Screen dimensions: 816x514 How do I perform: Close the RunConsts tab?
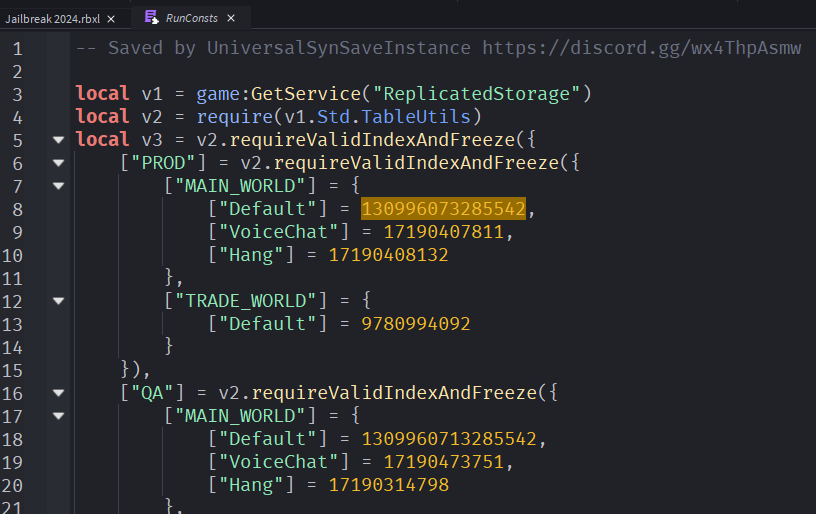pos(231,18)
